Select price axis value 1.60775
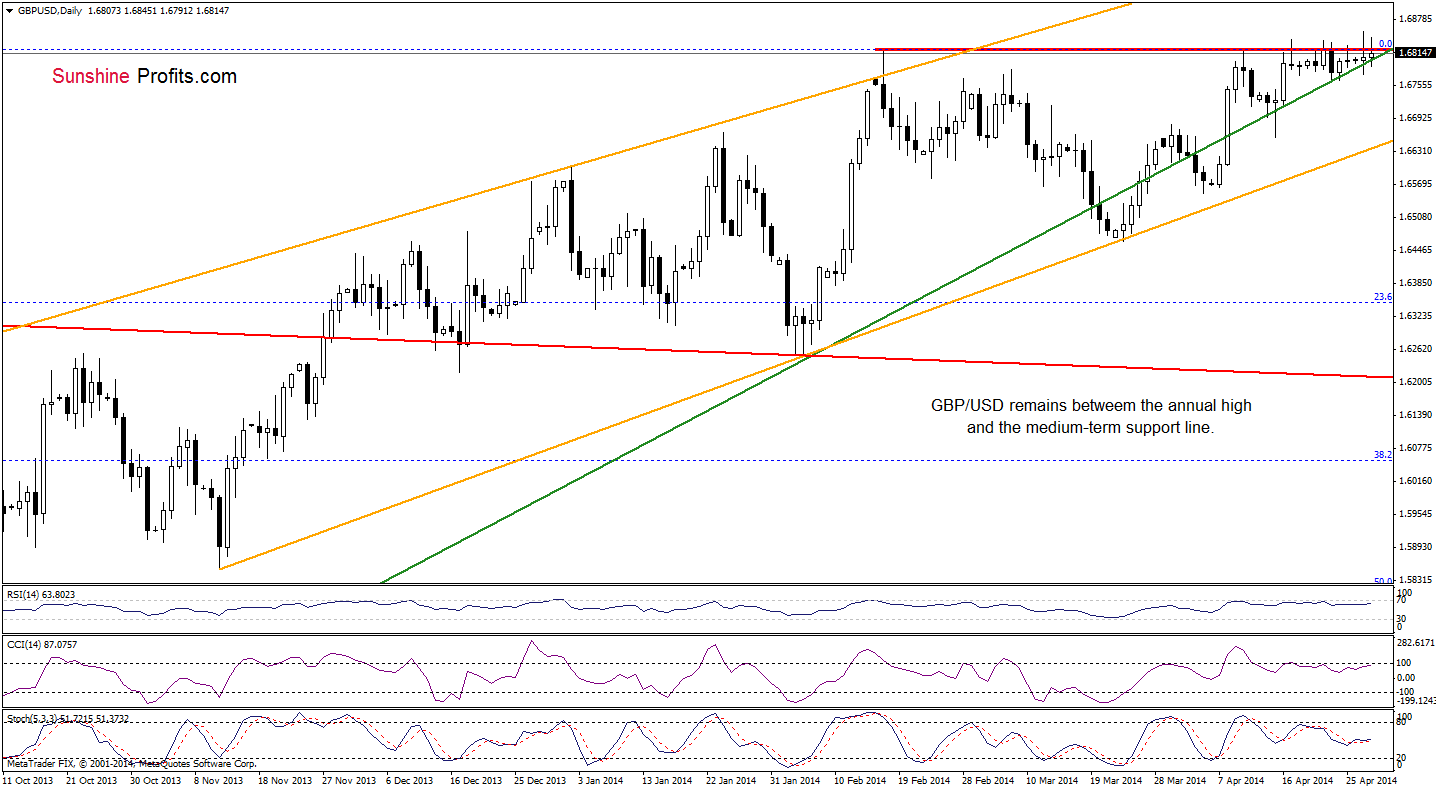The image size is (1436, 789). click(1416, 448)
